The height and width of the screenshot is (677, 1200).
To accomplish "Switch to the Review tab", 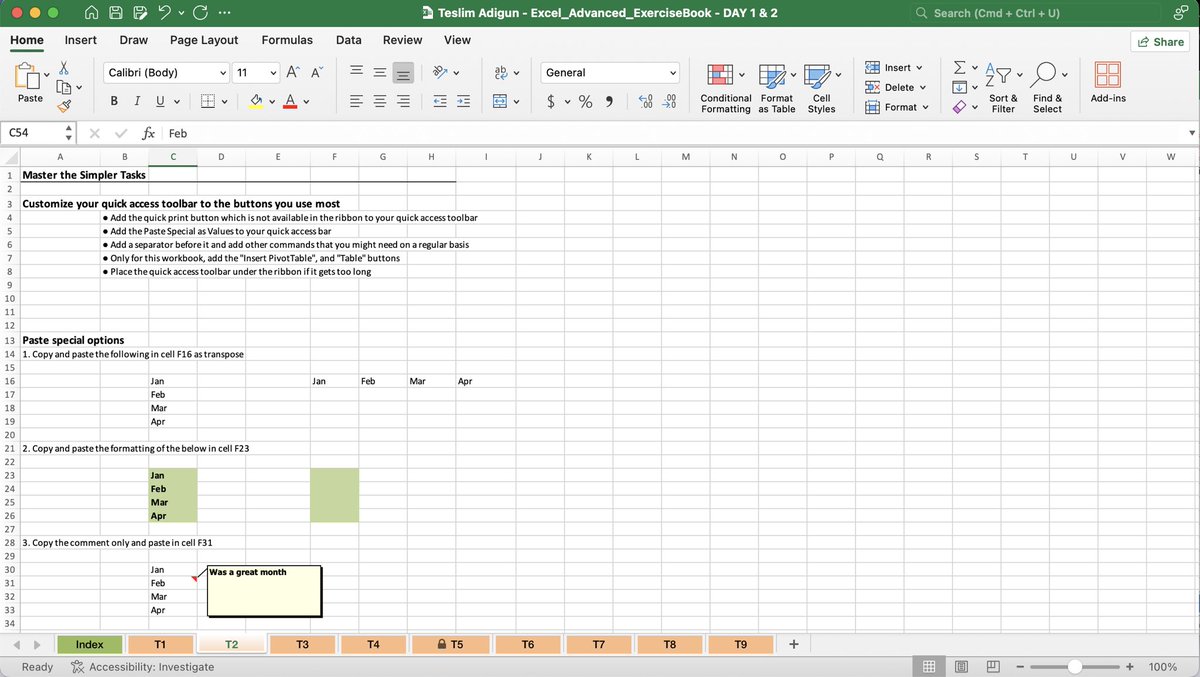I will coord(402,40).
